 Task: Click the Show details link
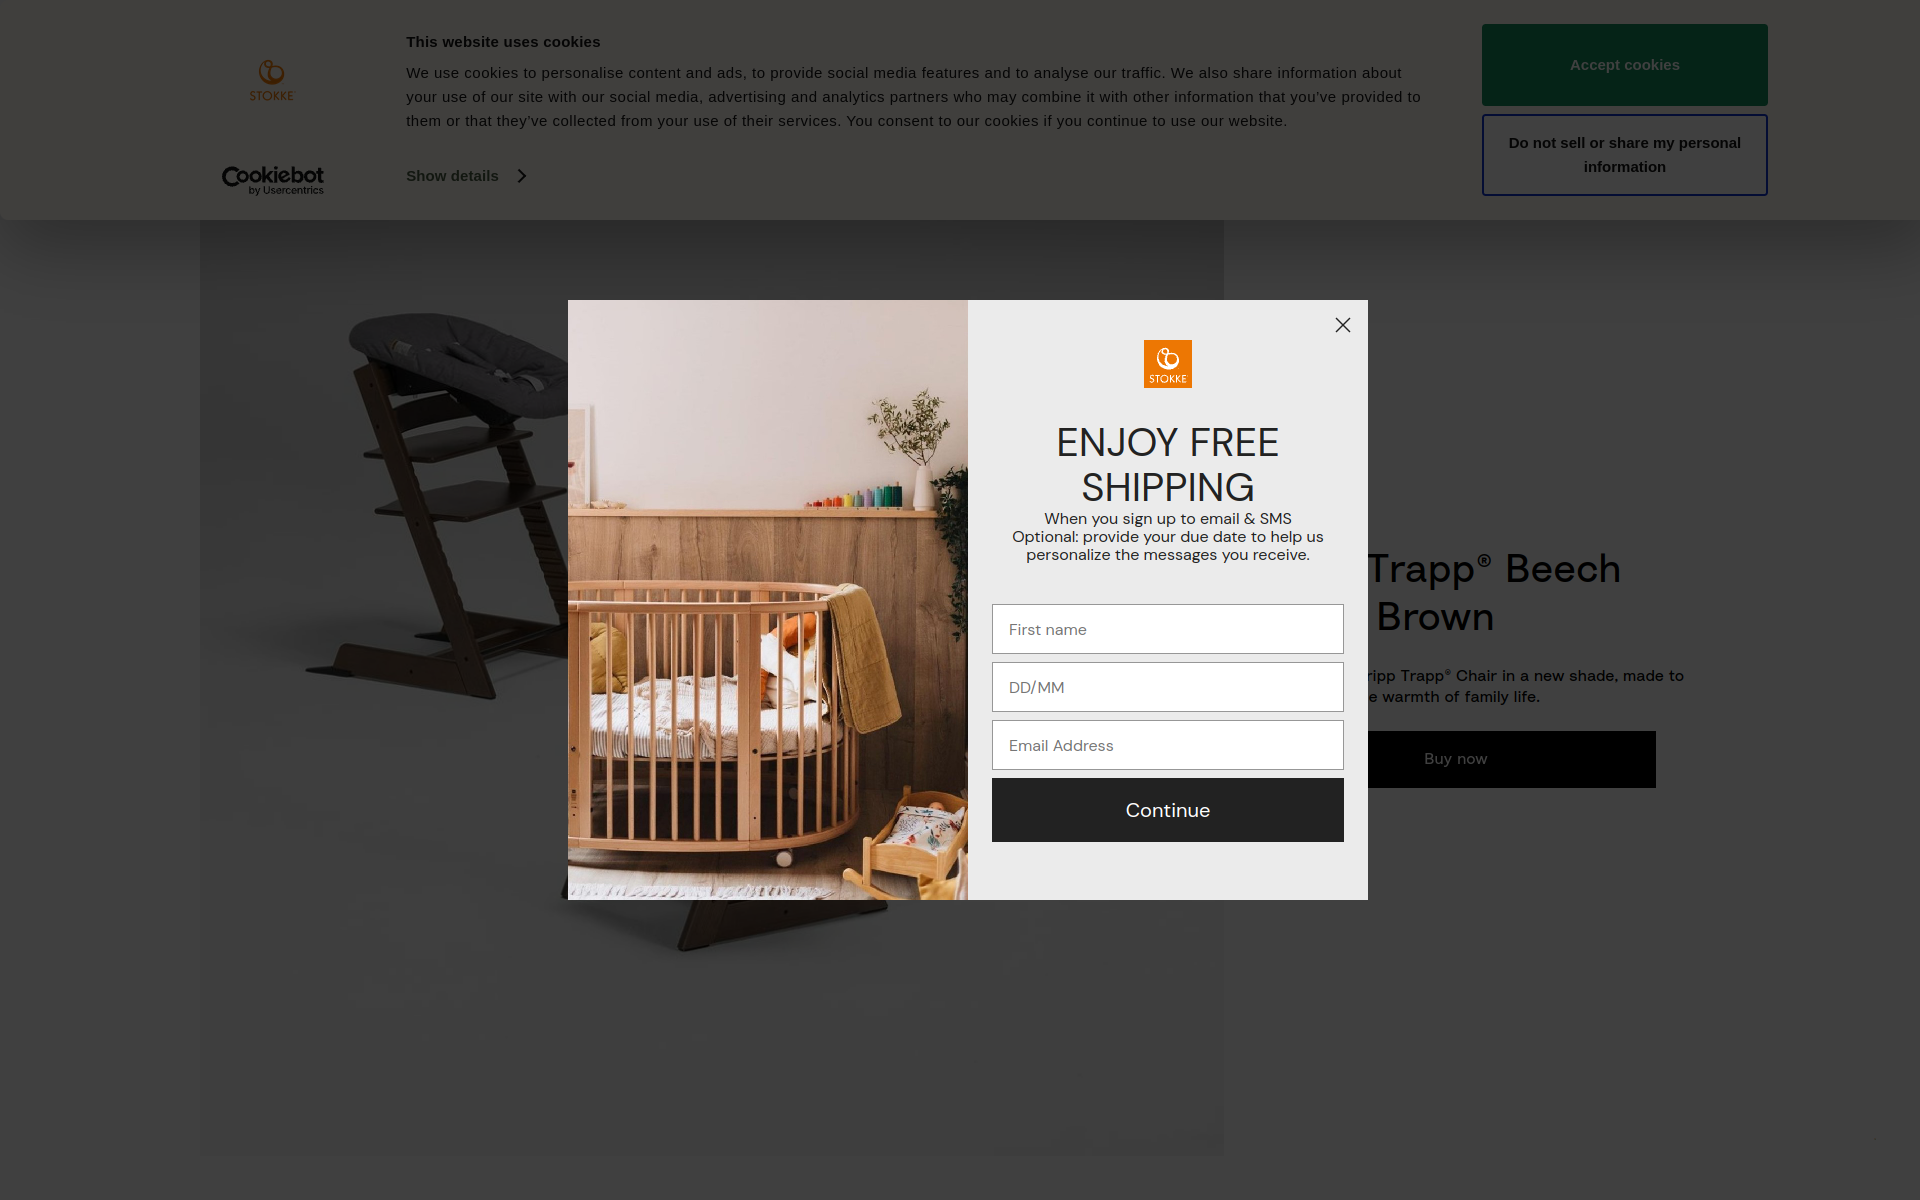[x=452, y=176]
